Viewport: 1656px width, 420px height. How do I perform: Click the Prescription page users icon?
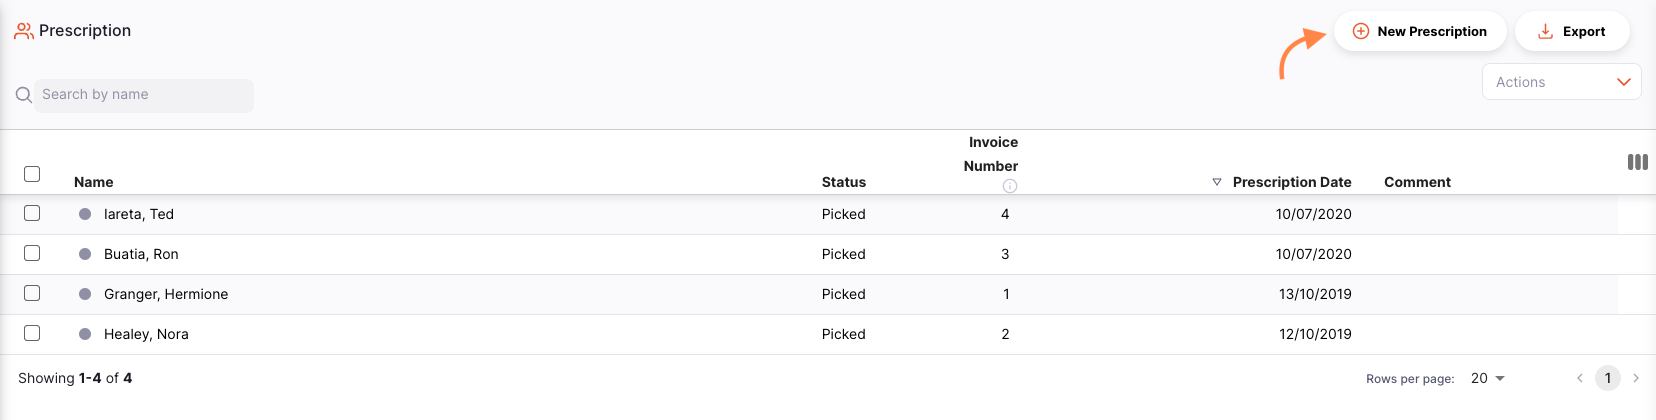point(23,31)
